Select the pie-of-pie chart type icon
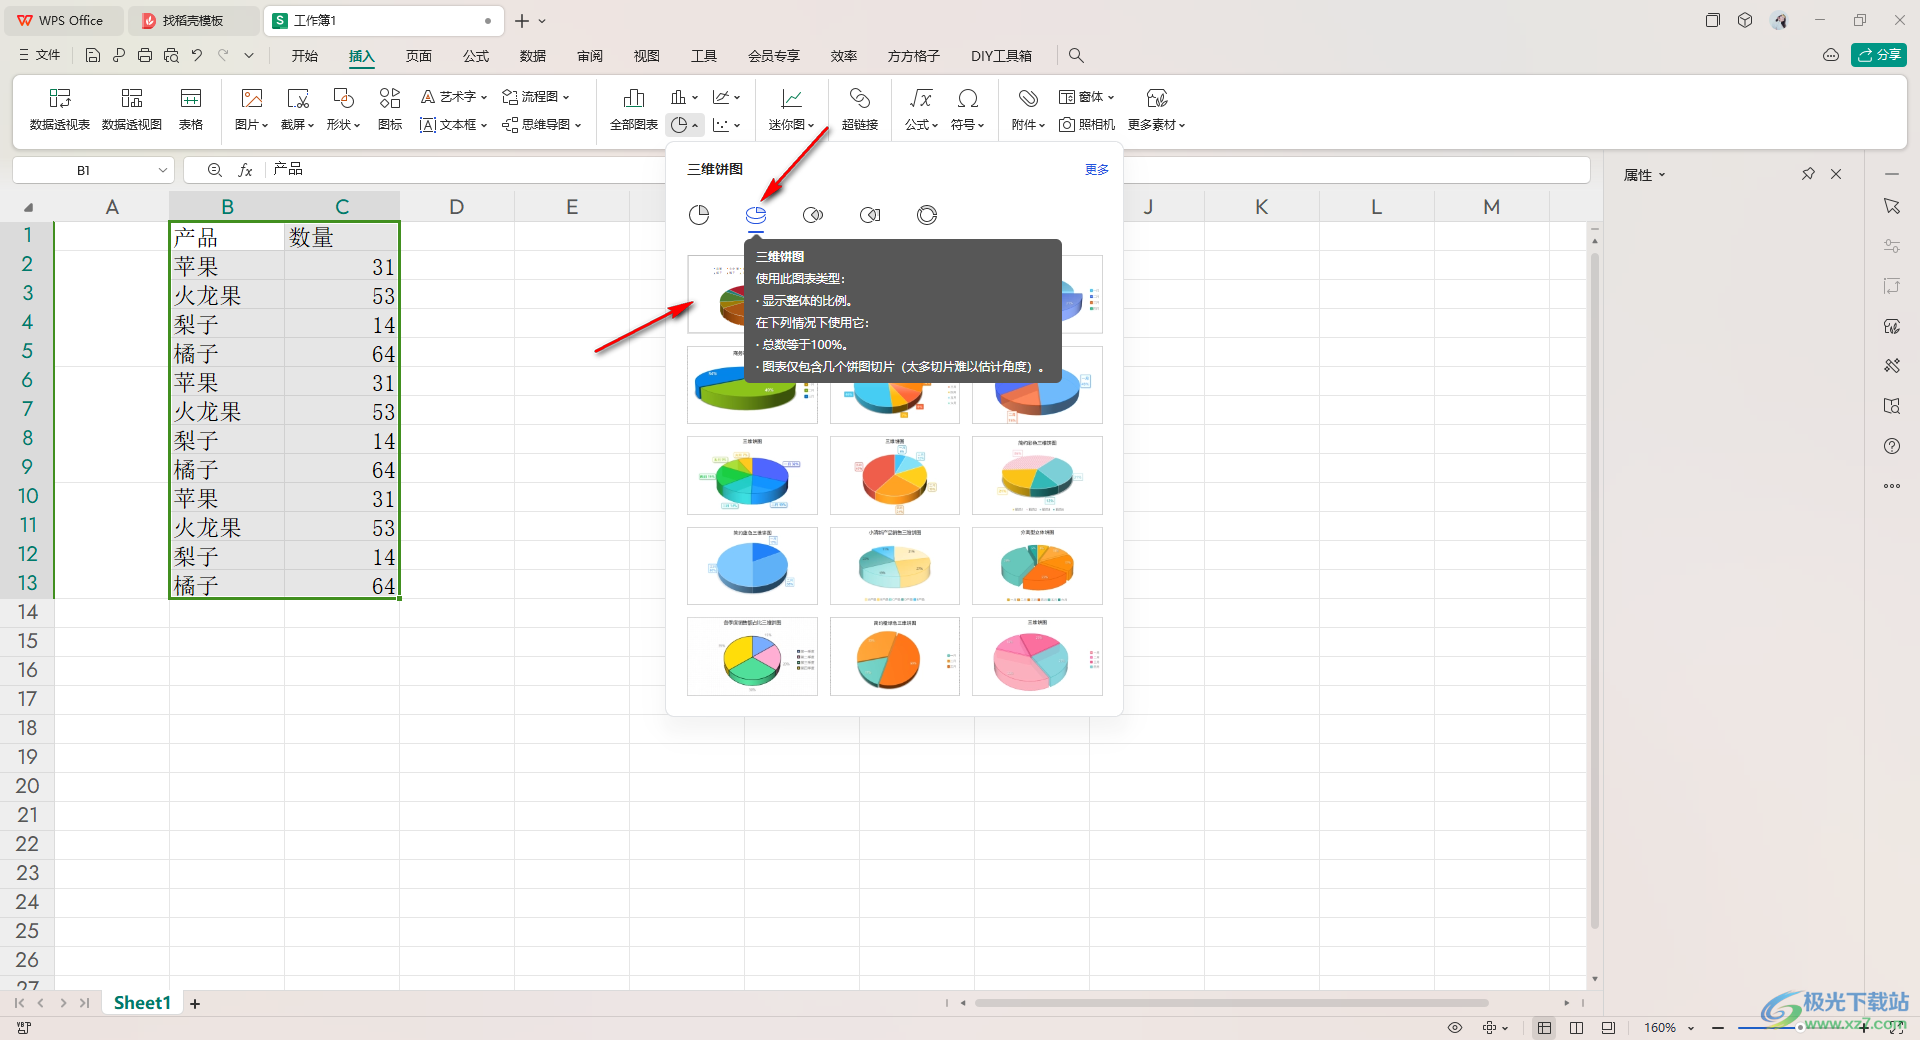Image resolution: width=1920 pixels, height=1040 pixels. point(813,215)
